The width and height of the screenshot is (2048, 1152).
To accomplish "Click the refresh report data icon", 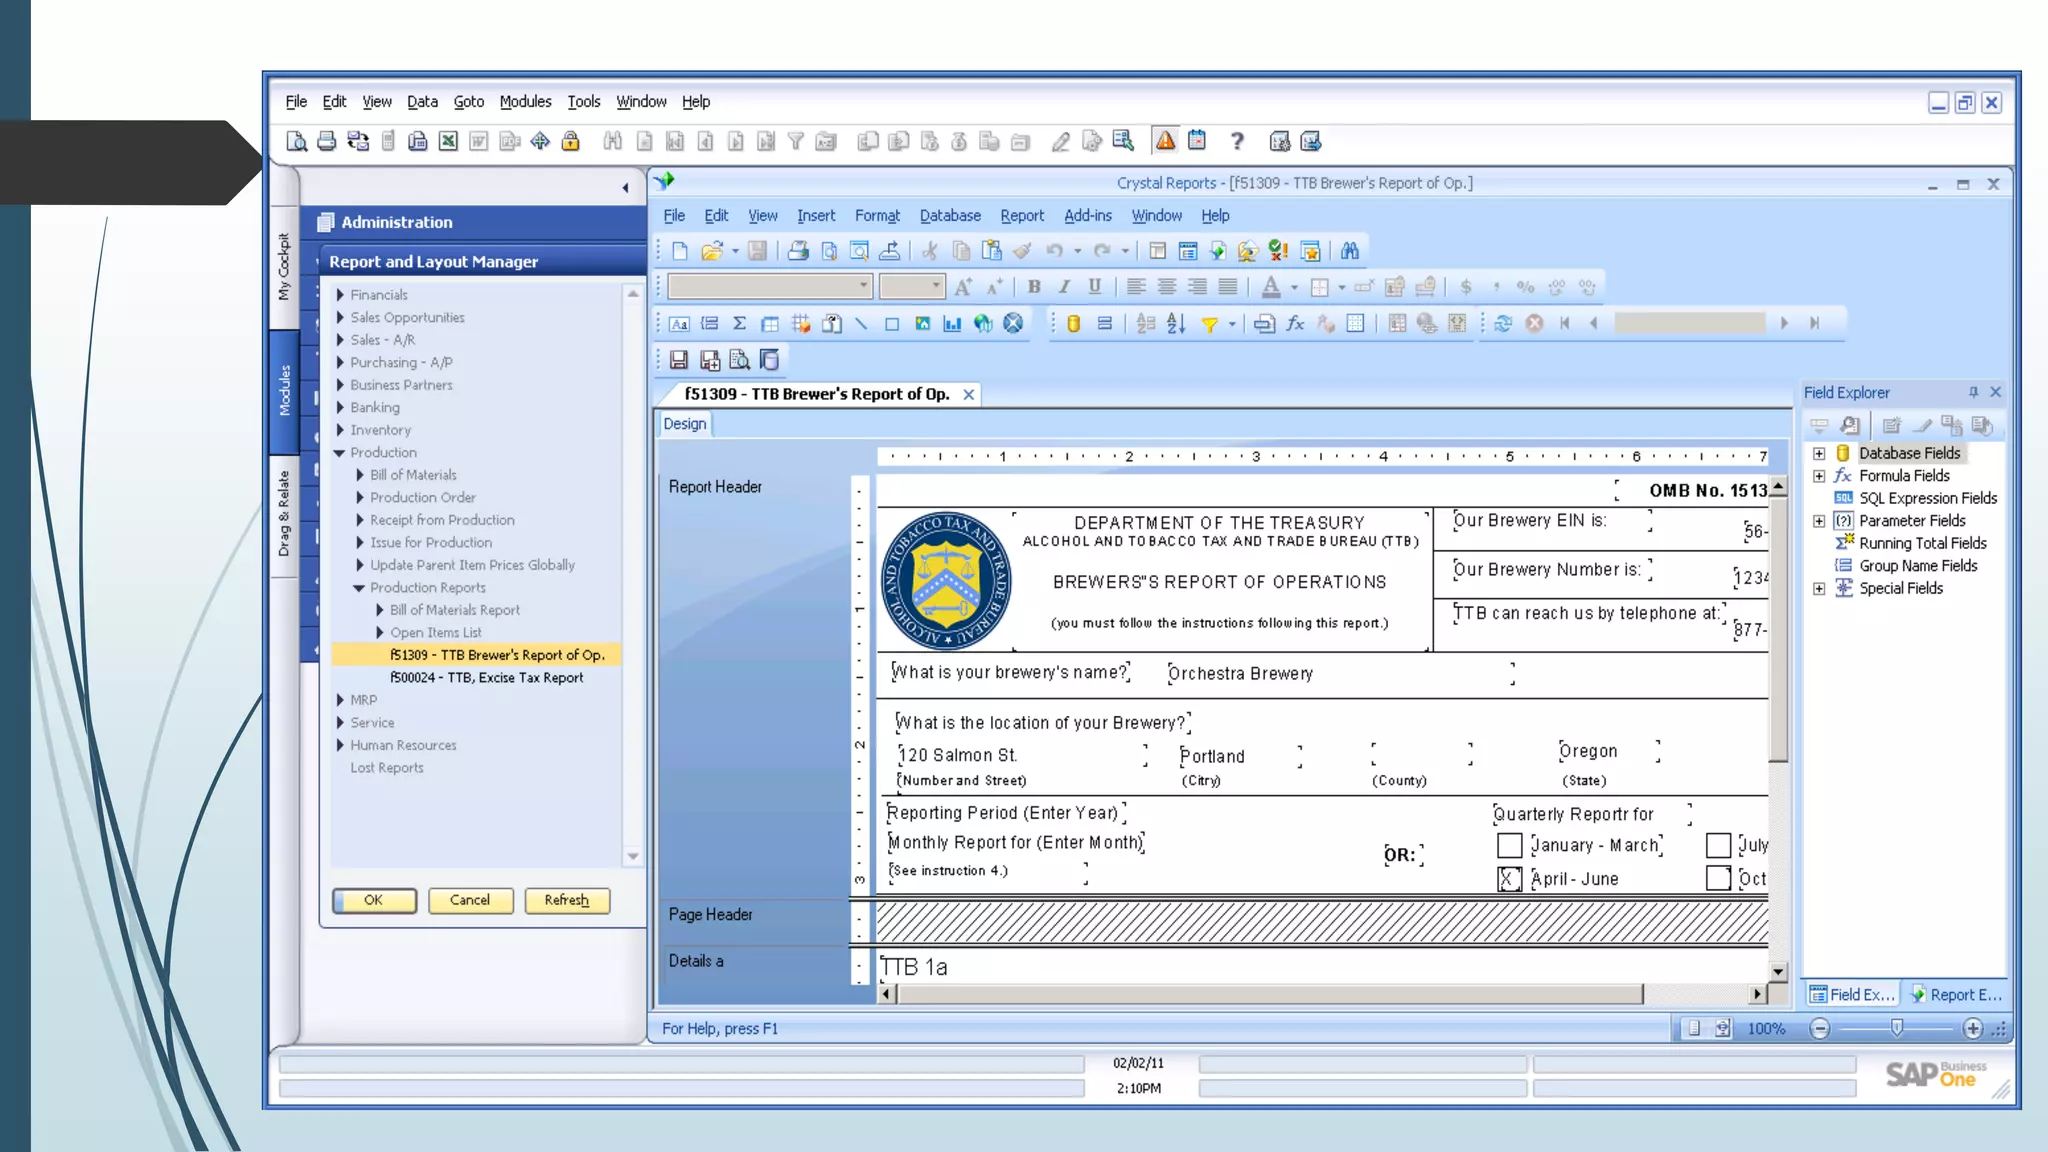I will pos(1503,323).
